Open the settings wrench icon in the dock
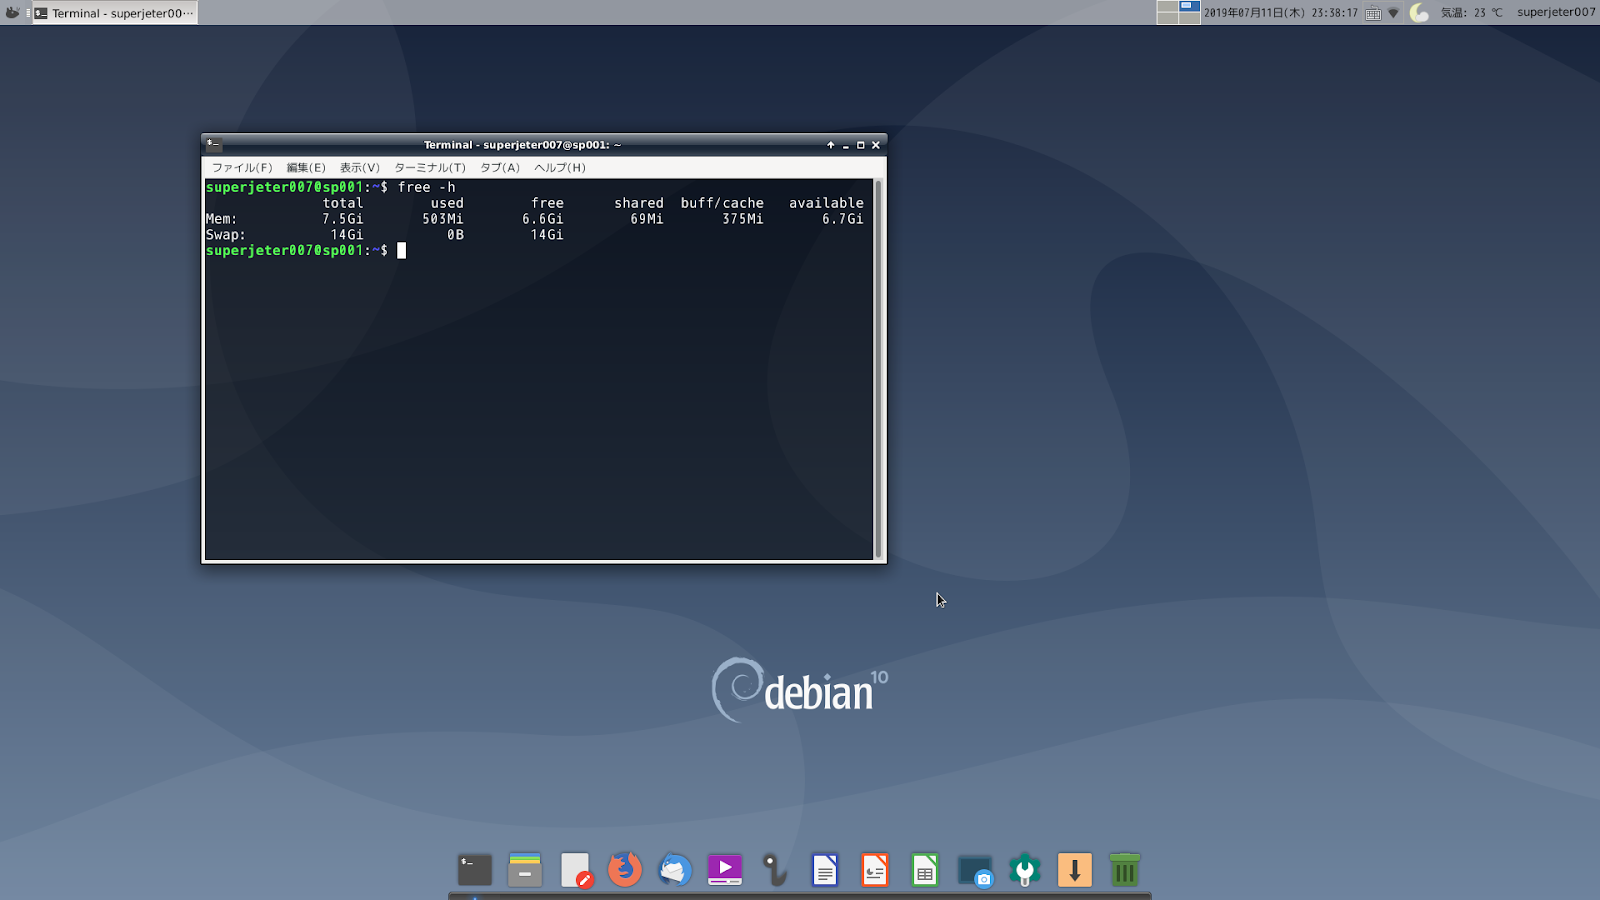 coord(1024,870)
